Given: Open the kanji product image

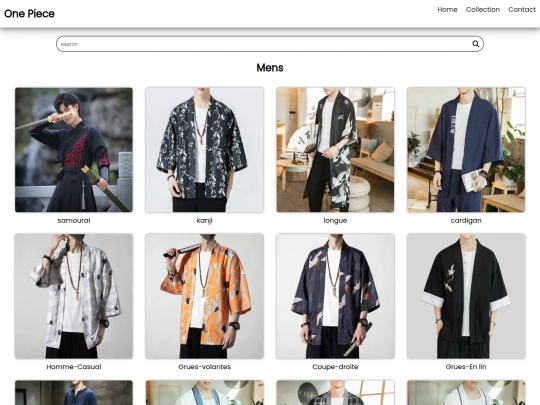Looking at the screenshot, I should tap(205, 150).
